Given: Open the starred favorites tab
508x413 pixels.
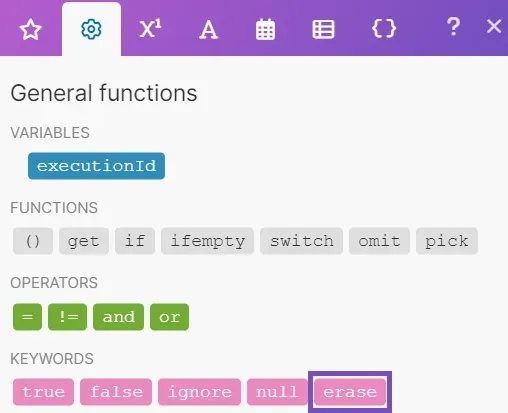Looking at the screenshot, I should pyautogui.click(x=31, y=29).
